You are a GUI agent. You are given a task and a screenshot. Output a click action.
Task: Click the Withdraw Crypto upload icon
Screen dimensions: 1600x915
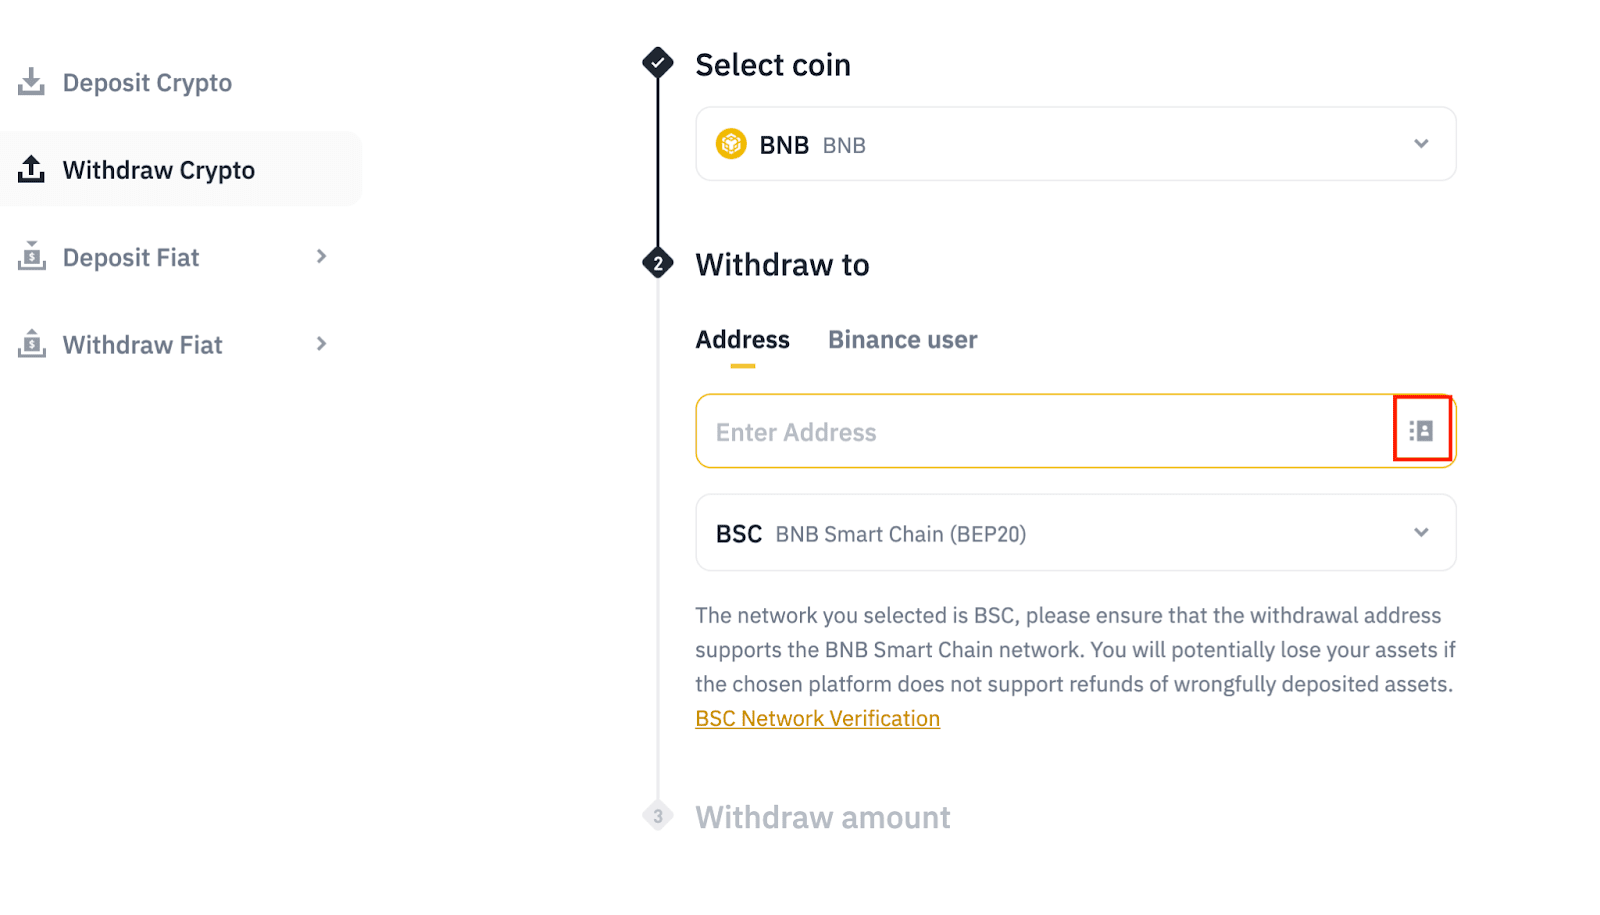pos(32,169)
